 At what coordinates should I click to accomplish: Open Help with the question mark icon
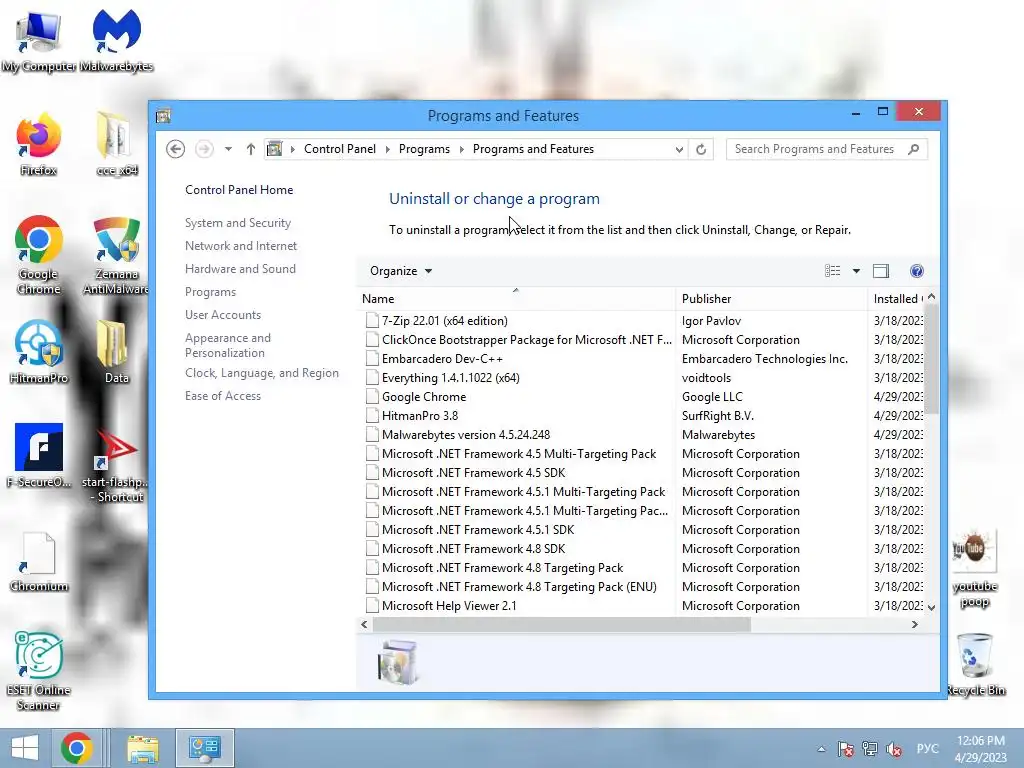pos(916,270)
